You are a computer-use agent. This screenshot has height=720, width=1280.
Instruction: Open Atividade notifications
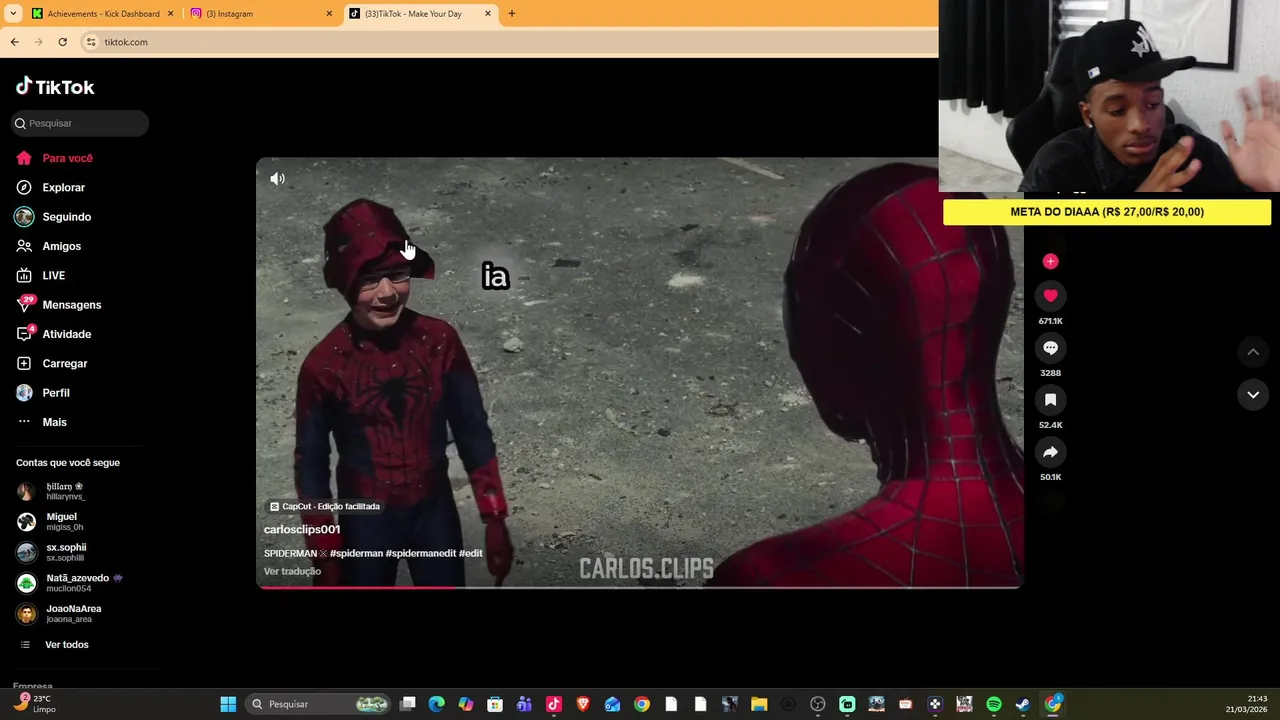tap(54, 334)
